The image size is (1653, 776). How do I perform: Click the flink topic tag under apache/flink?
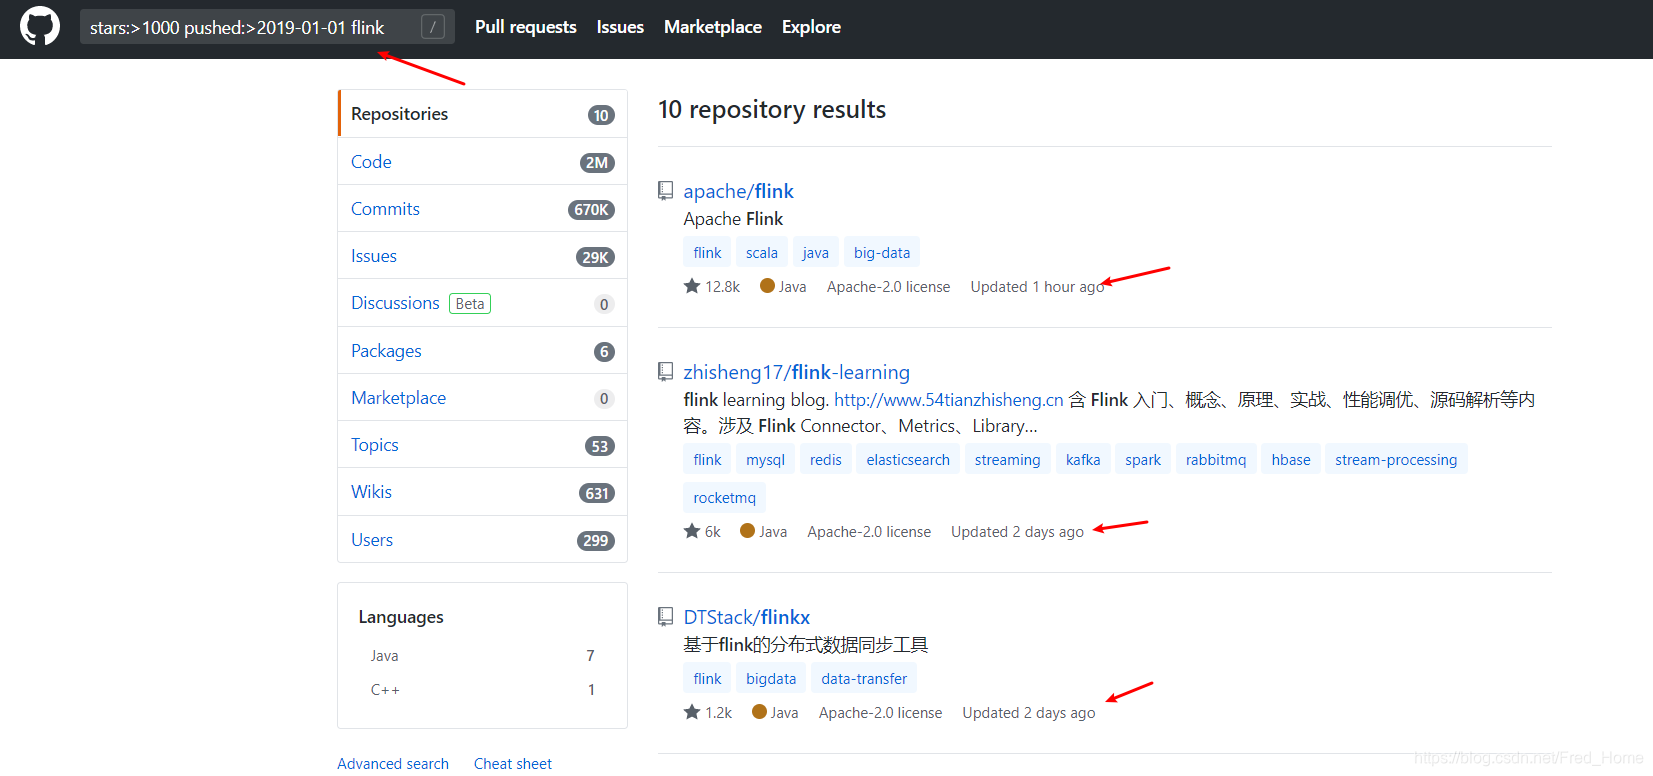click(x=707, y=252)
